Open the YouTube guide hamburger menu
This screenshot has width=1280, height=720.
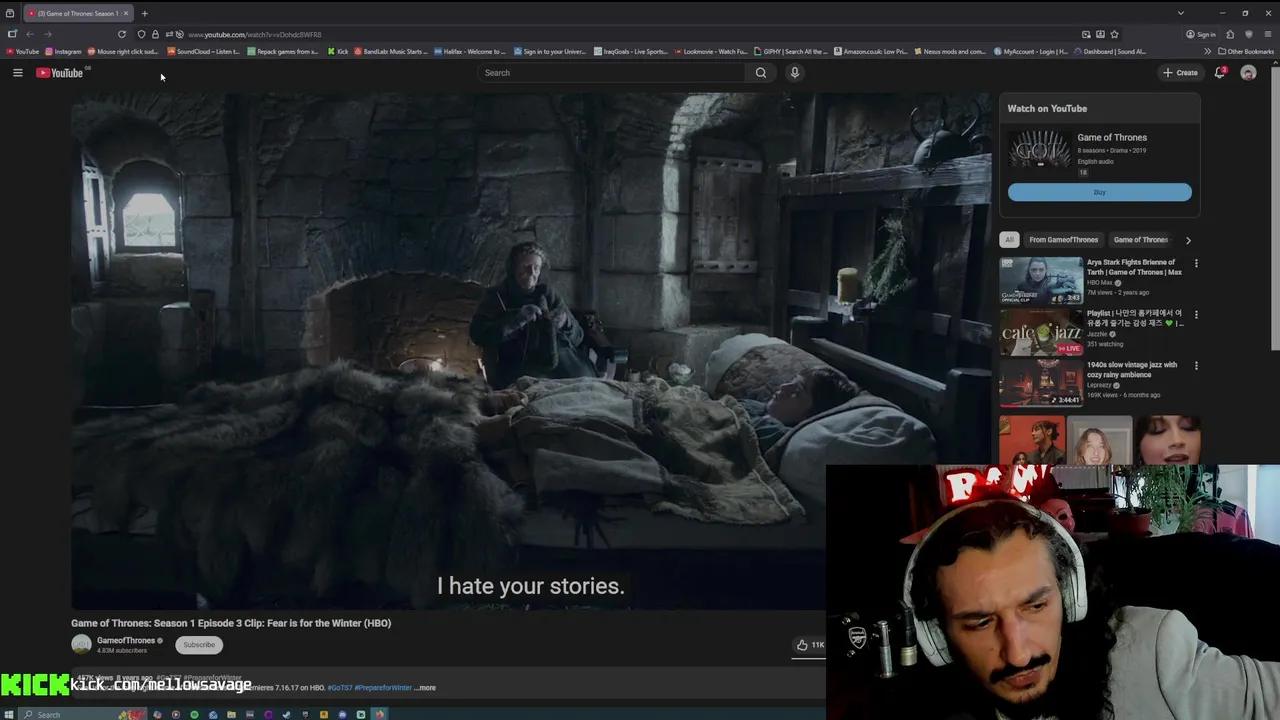coord(17,72)
